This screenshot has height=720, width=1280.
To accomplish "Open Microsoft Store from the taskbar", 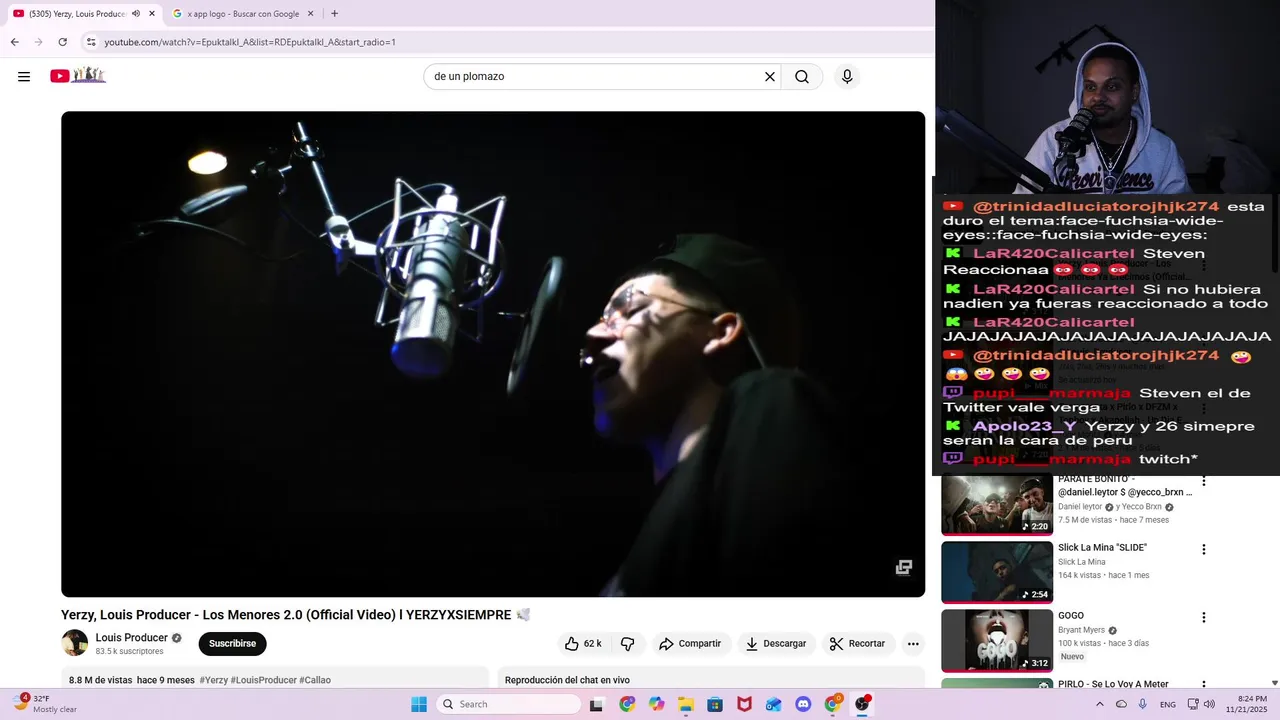I will (715, 704).
